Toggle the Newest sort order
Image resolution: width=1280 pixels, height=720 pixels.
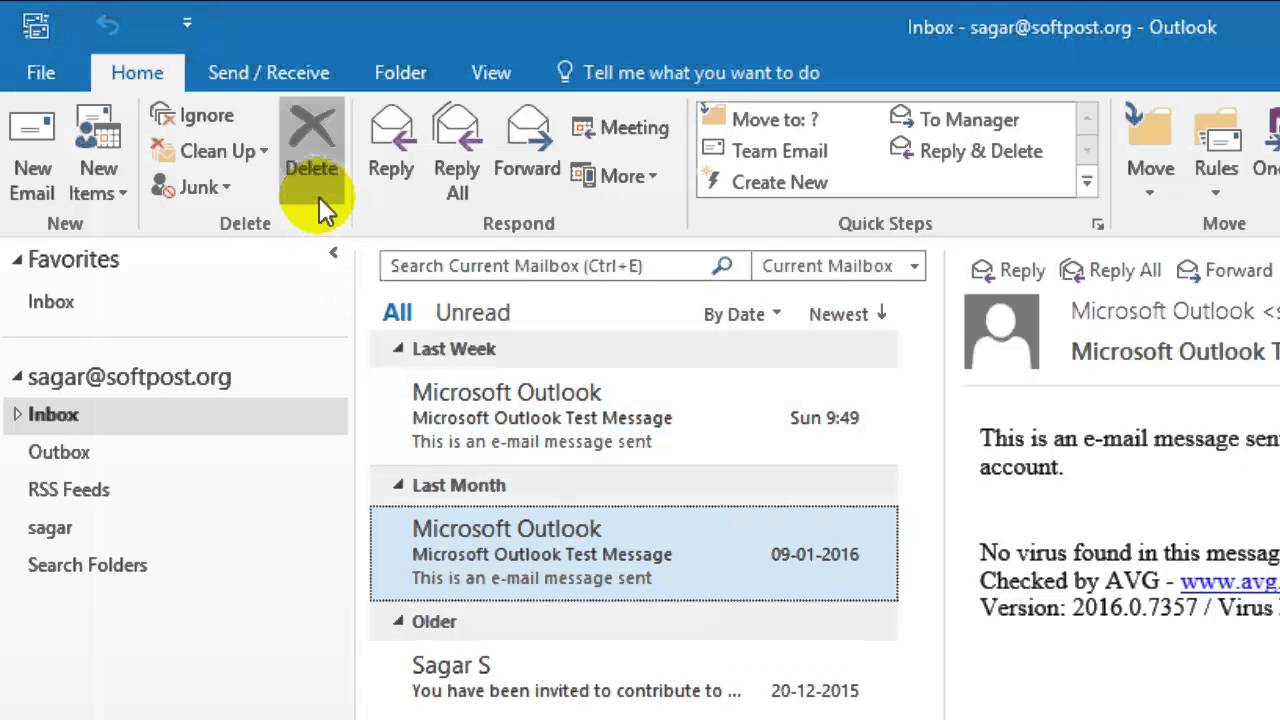848,314
